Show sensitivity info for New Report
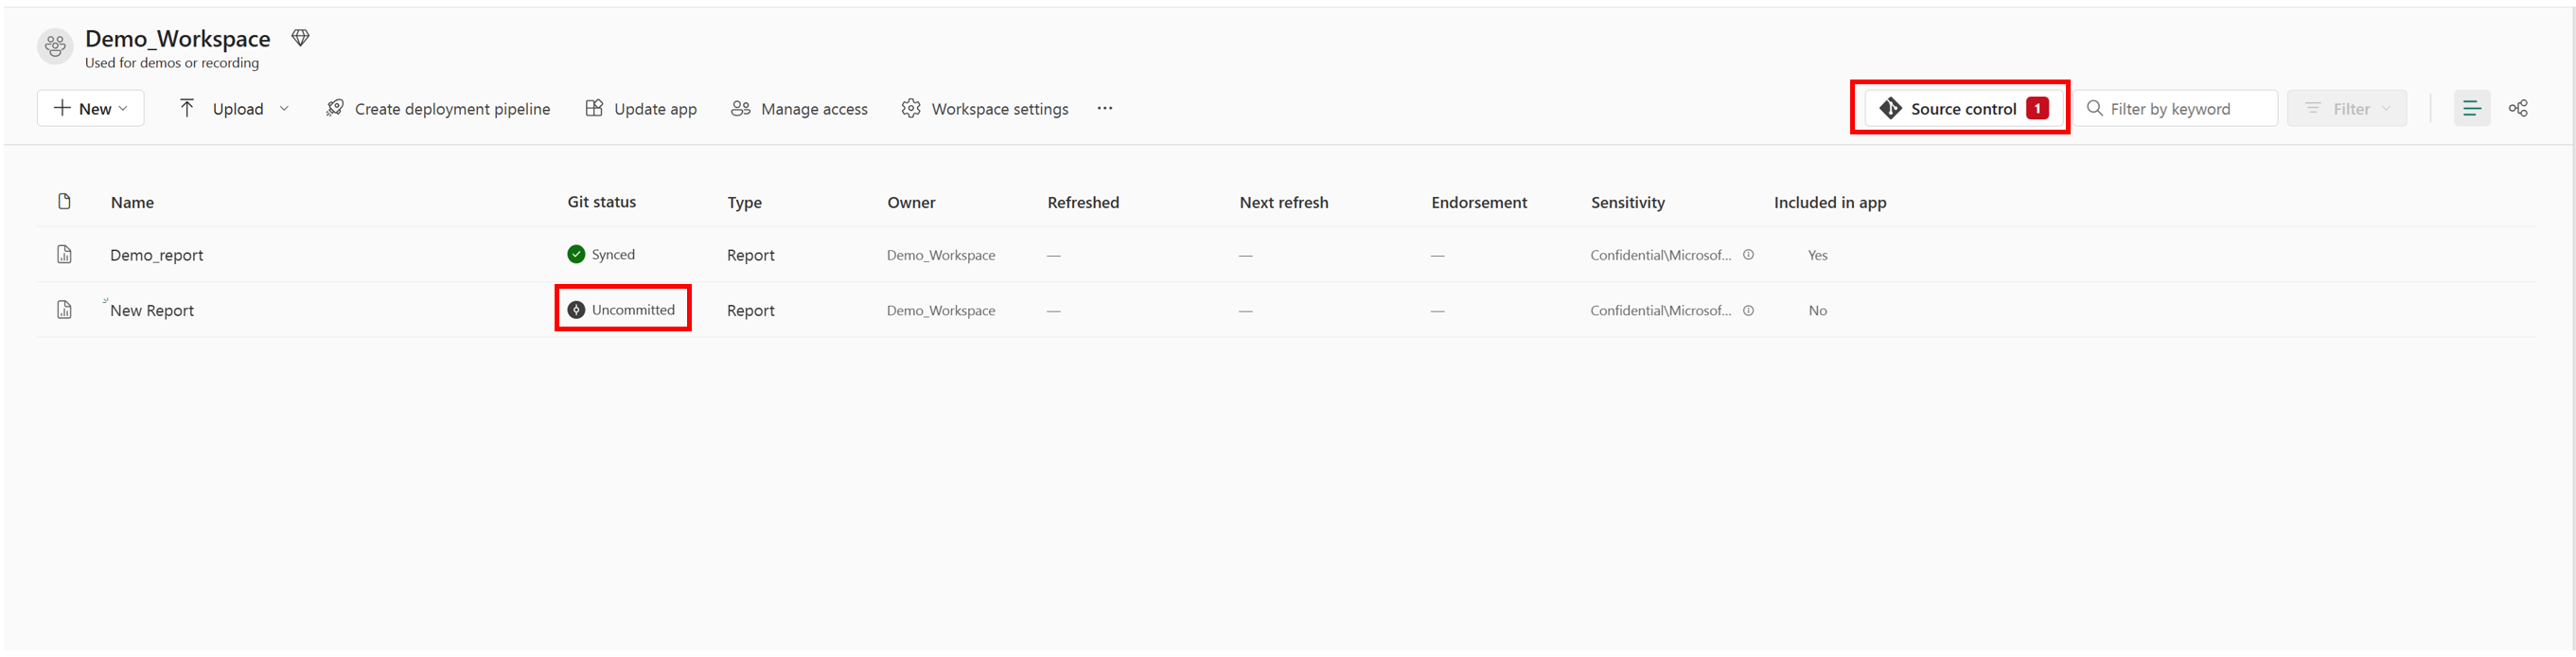 point(1748,310)
